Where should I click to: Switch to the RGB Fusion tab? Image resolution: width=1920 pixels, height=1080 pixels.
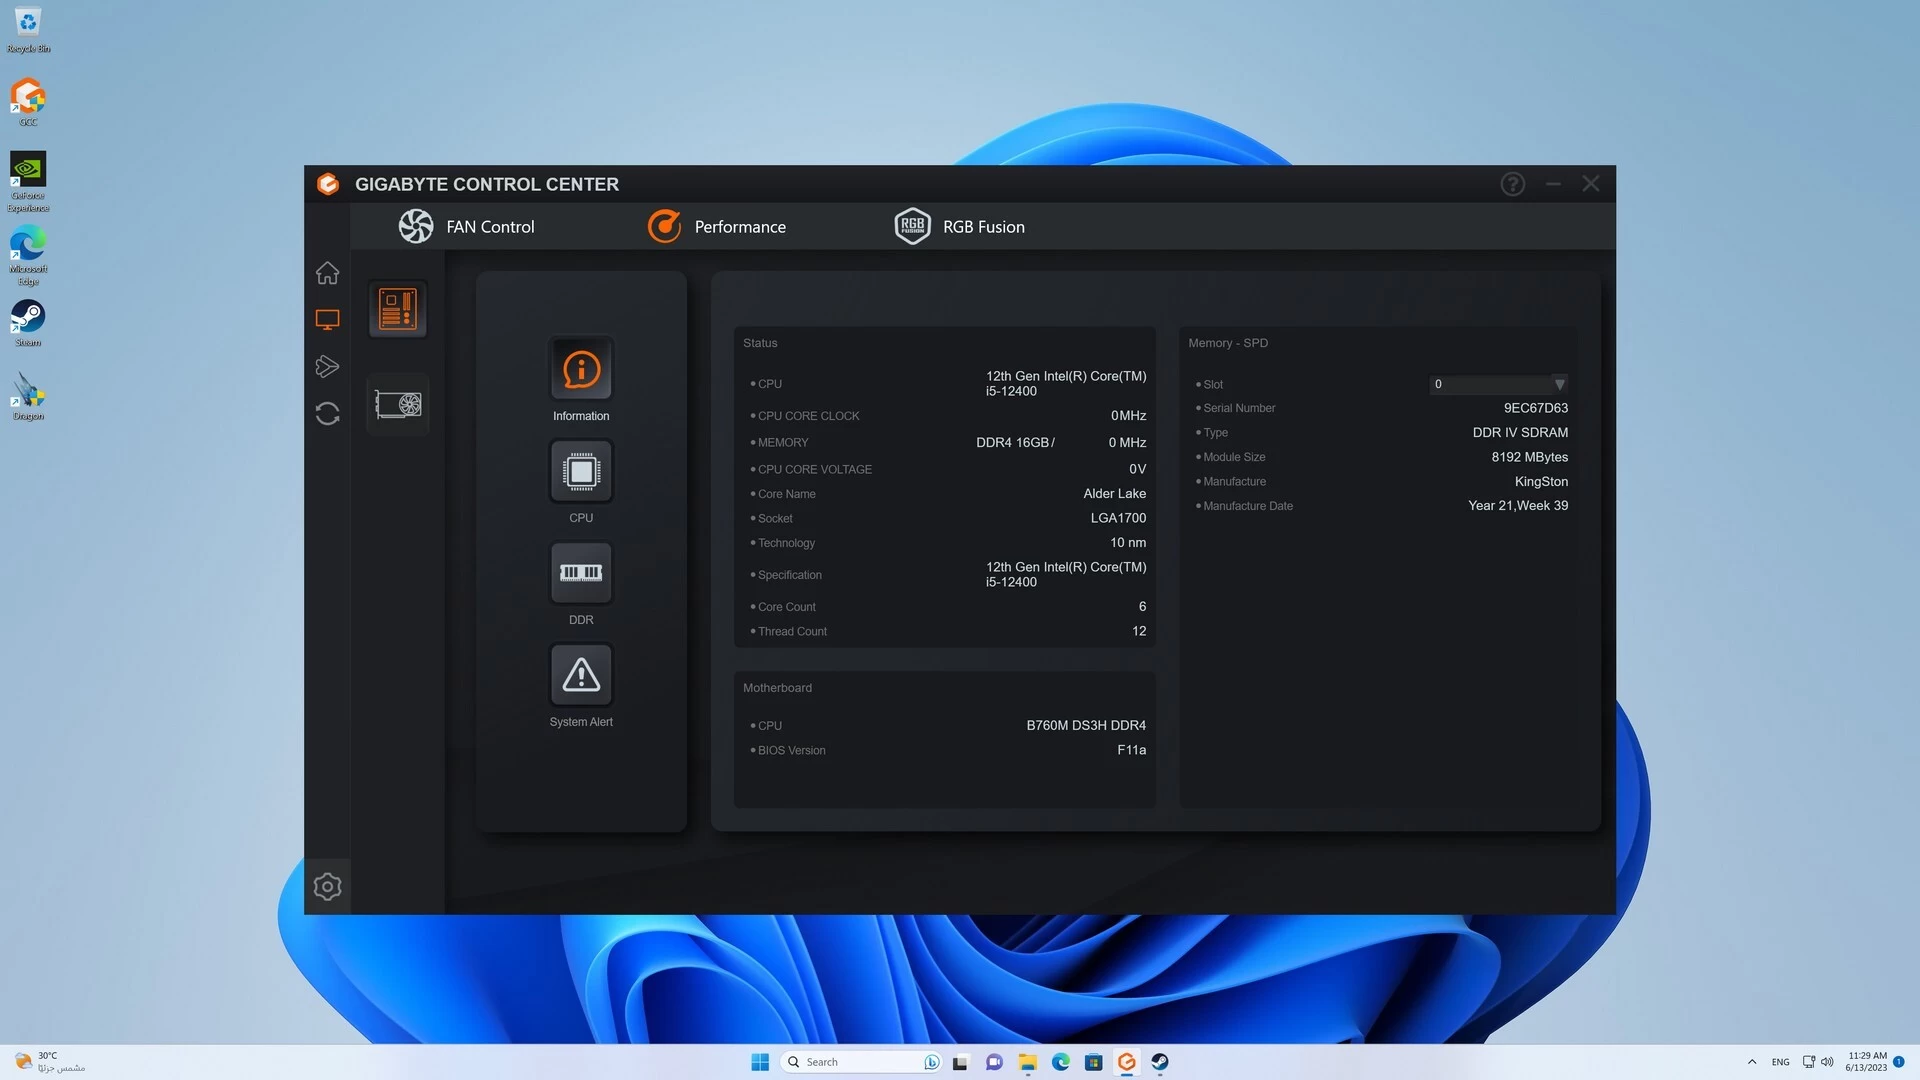click(958, 226)
